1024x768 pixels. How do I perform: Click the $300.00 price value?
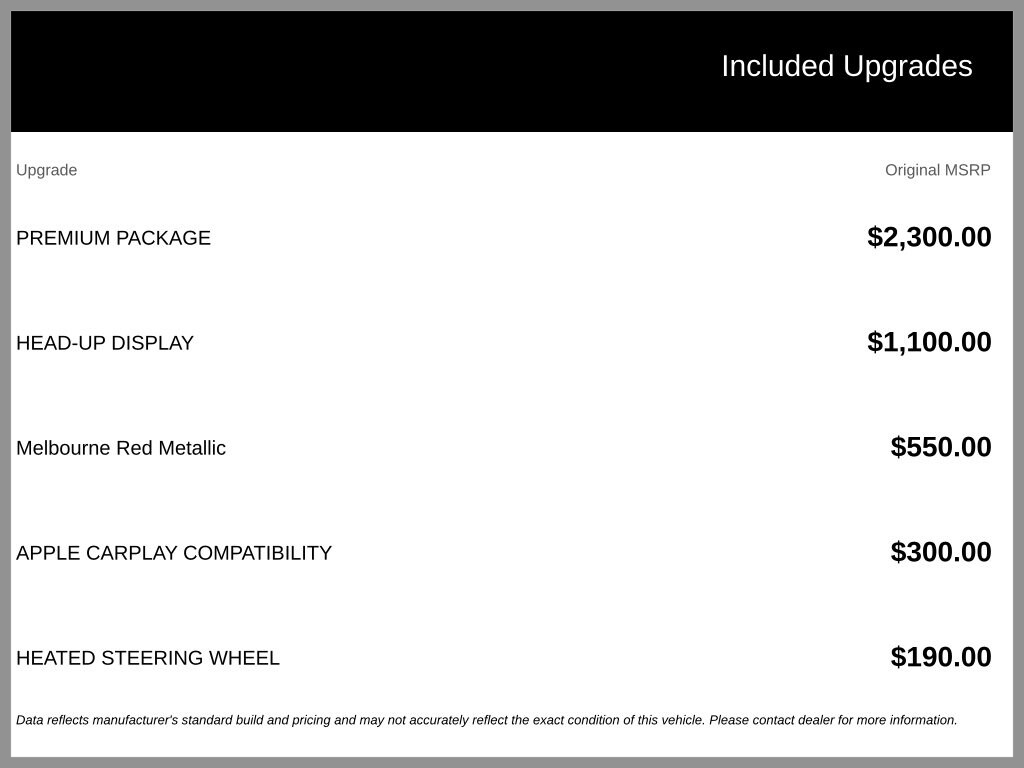[940, 552]
